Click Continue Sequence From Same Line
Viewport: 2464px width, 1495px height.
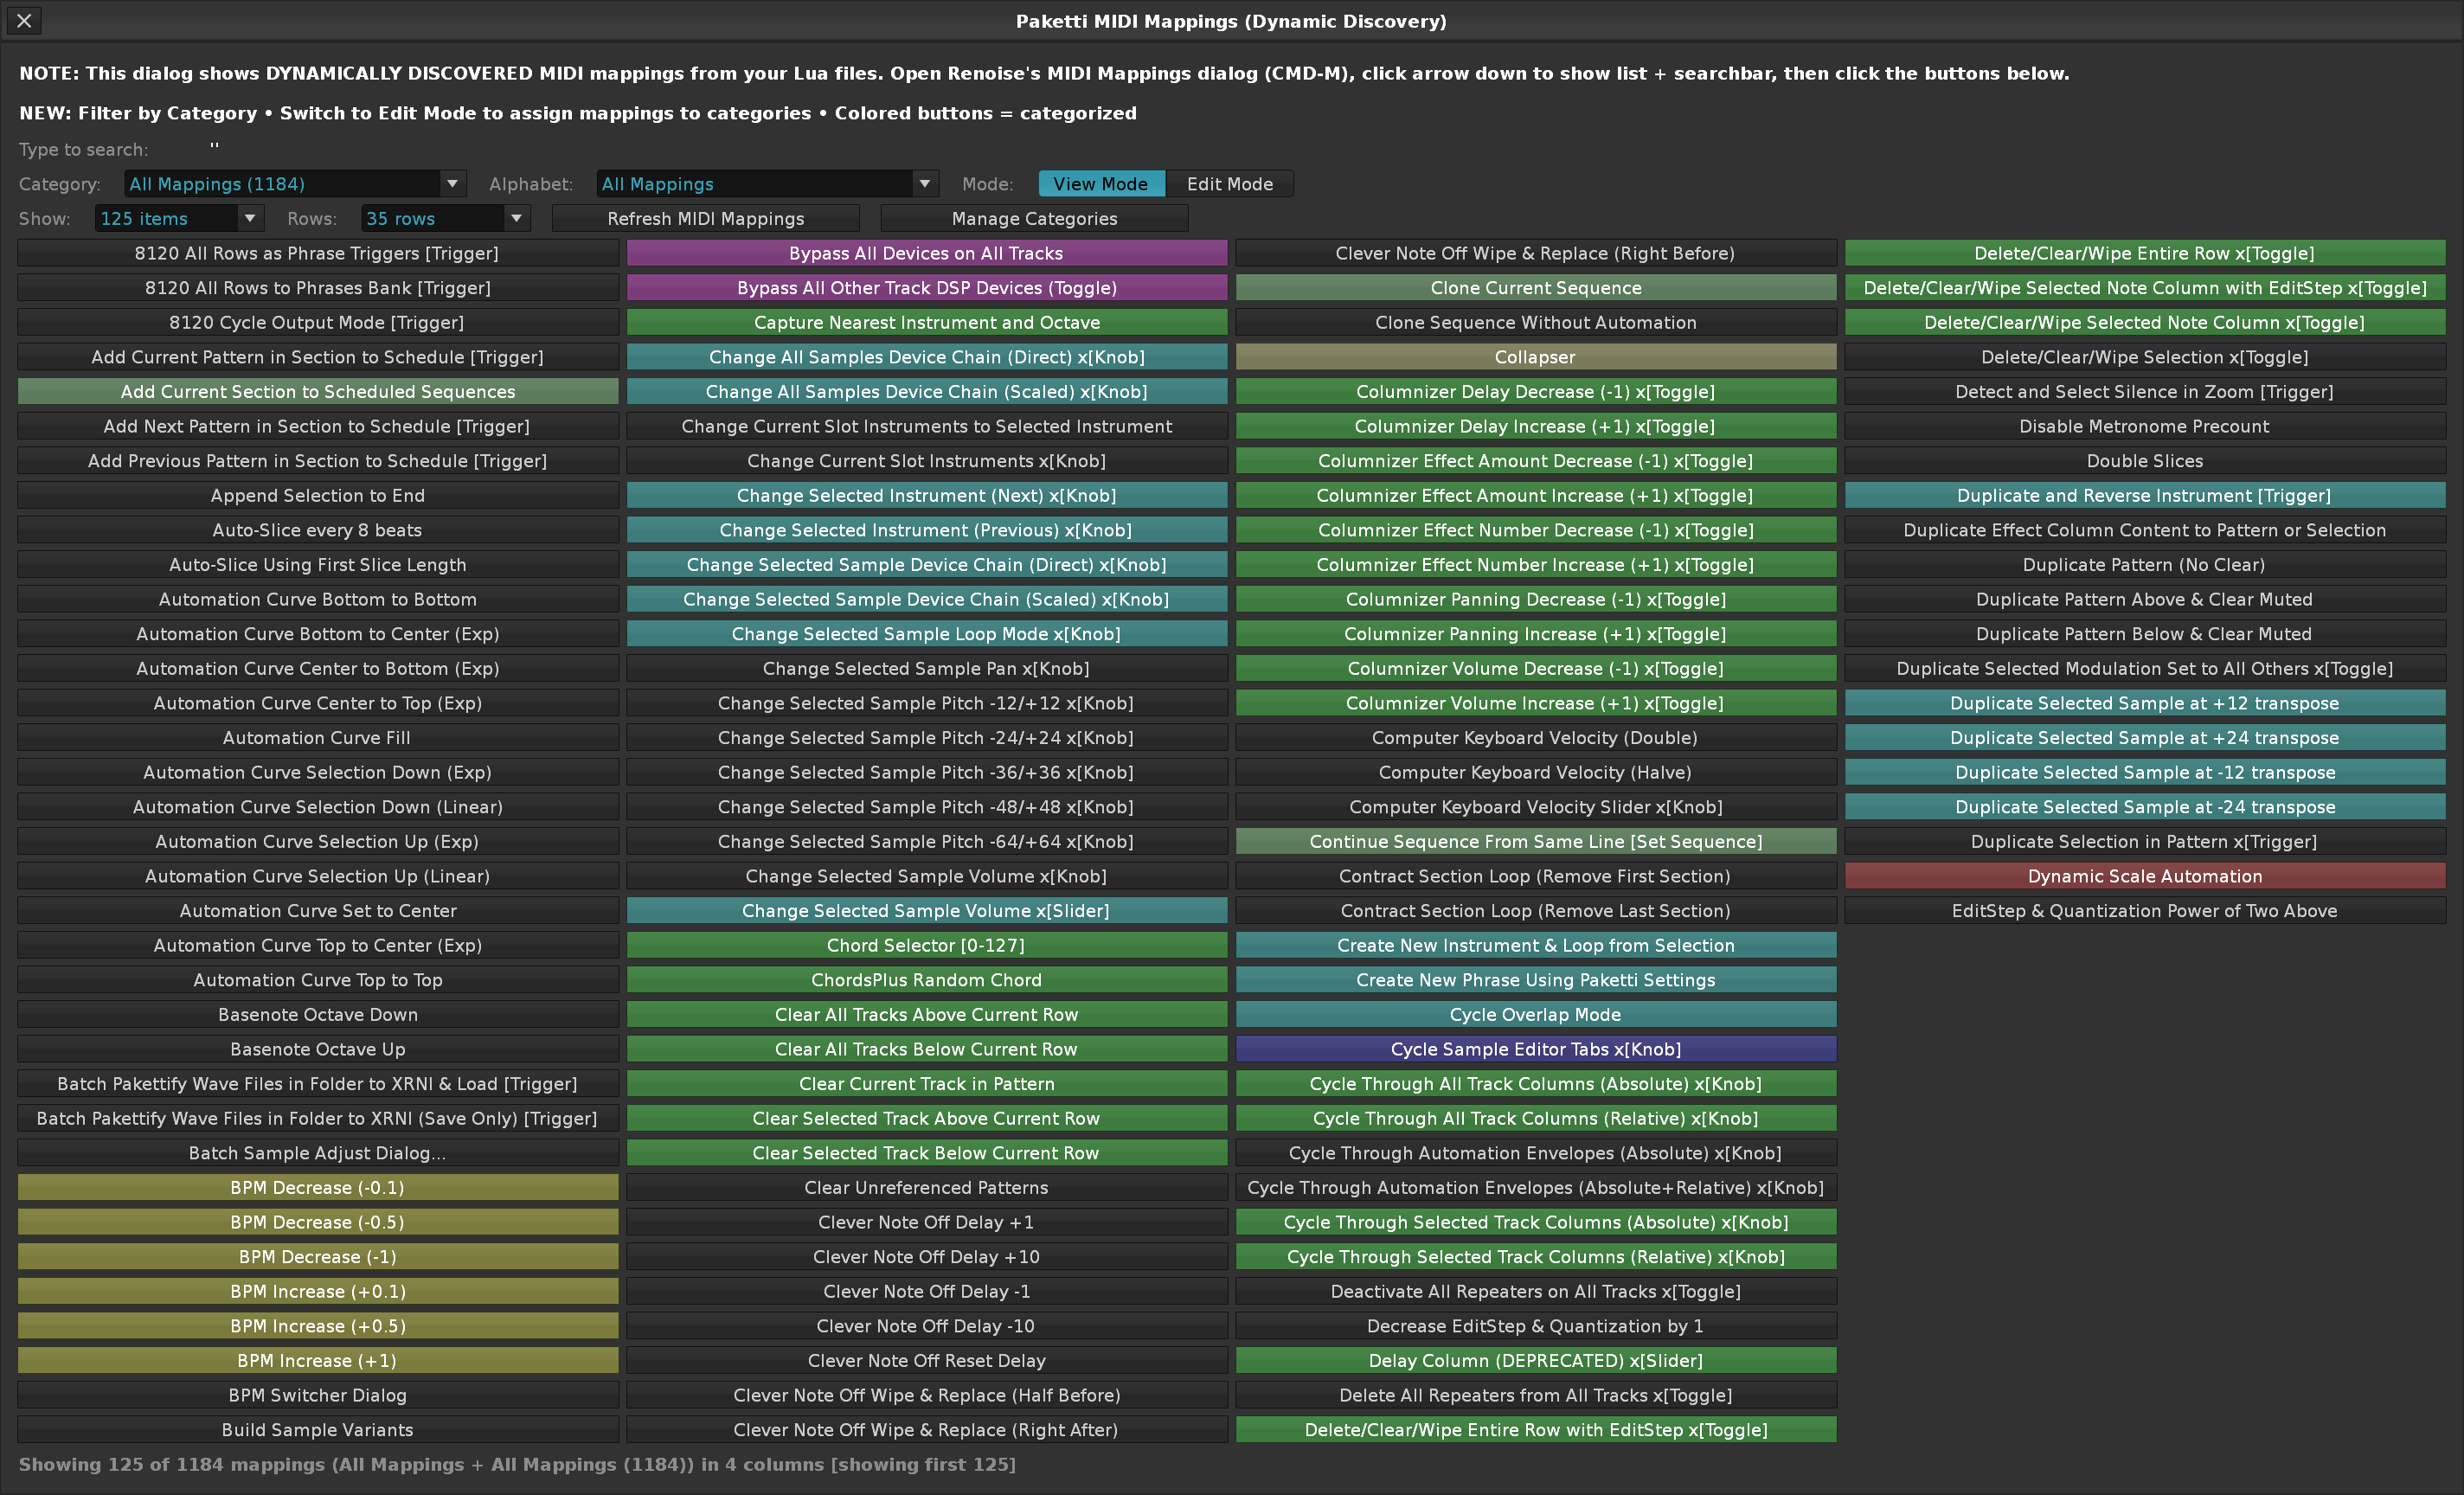pyautogui.click(x=1536, y=841)
